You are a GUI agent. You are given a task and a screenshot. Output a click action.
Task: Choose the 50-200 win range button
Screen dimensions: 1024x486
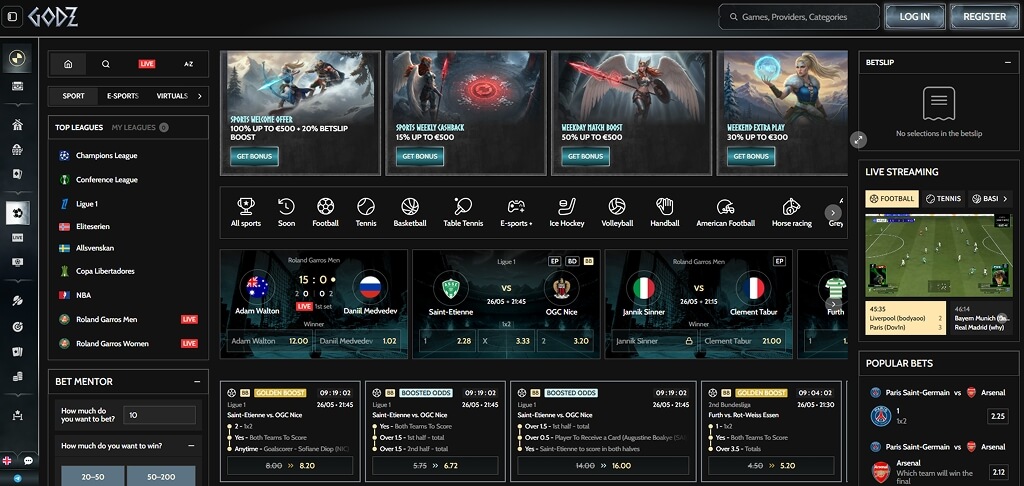161,476
